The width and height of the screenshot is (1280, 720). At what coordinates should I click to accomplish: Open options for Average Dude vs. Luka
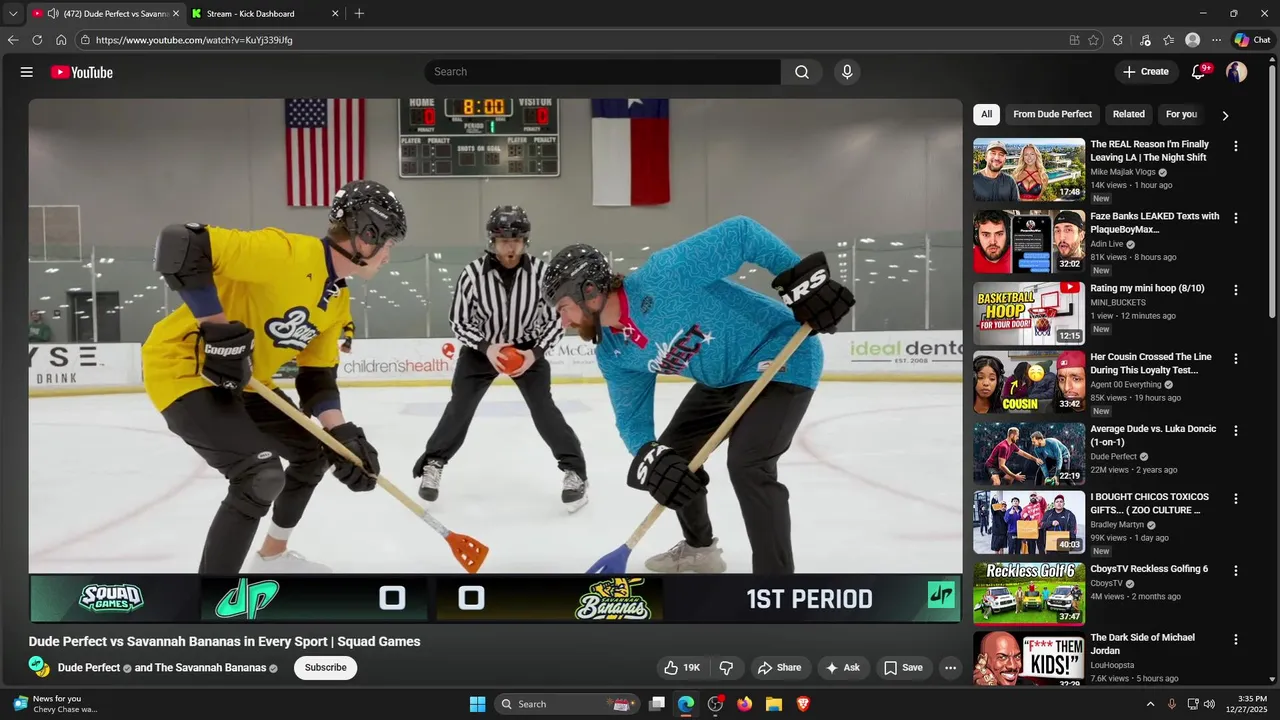[x=1236, y=430]
